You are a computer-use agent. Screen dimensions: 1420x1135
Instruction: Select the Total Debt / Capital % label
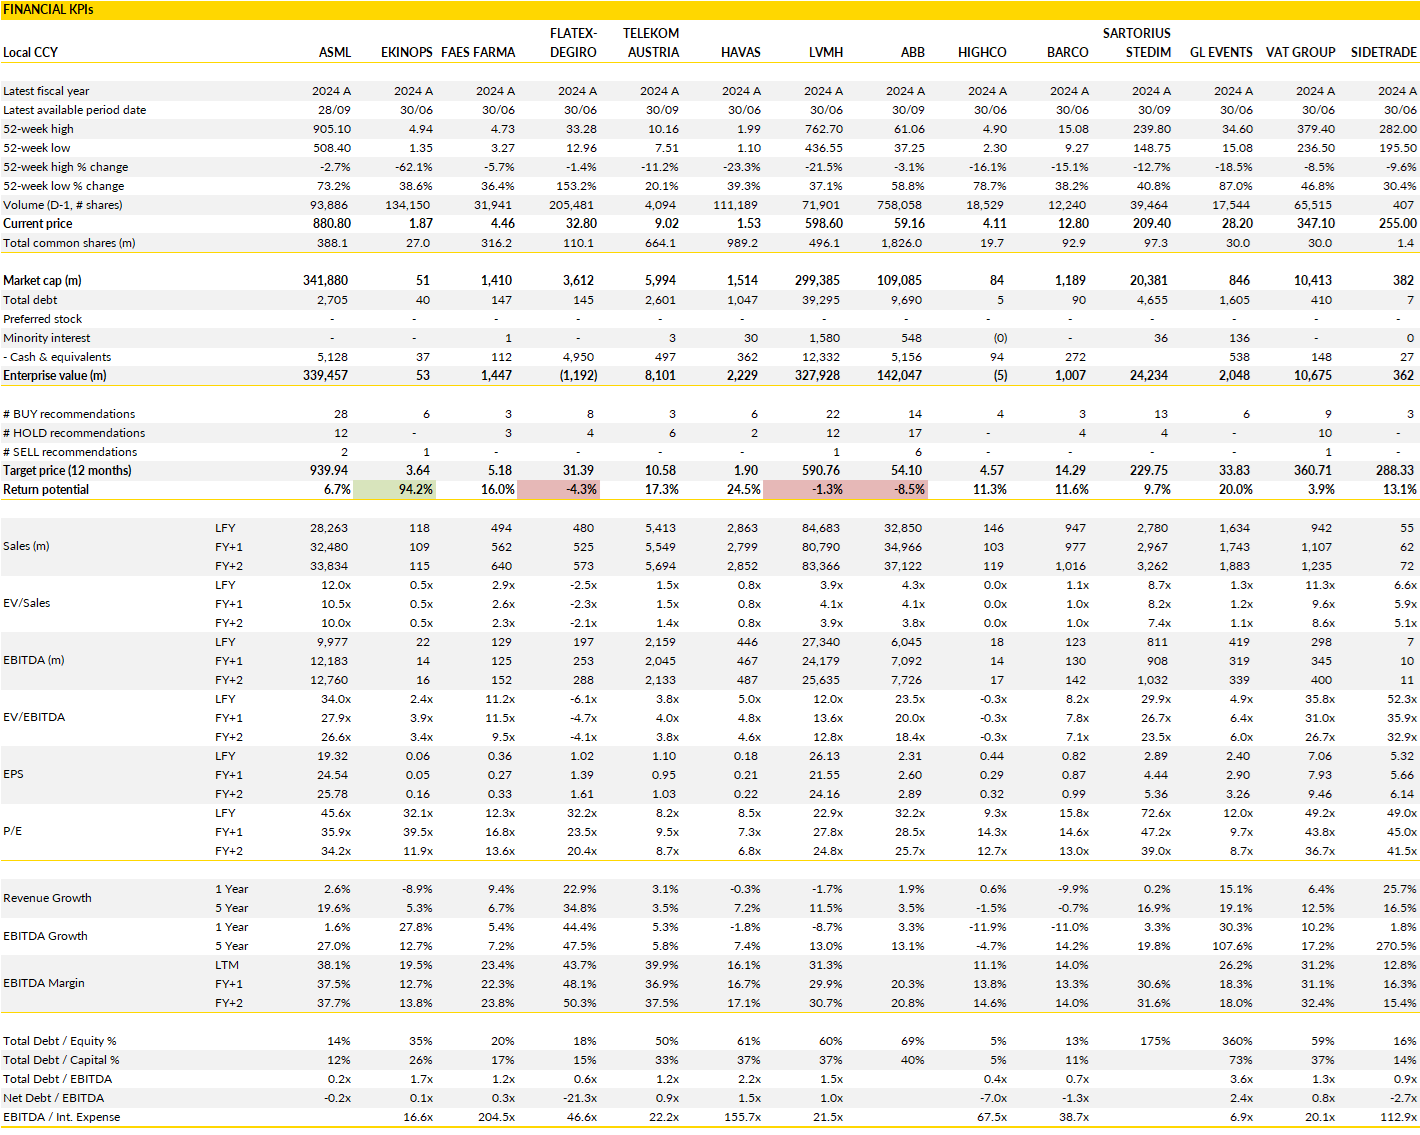(62, 1060)
